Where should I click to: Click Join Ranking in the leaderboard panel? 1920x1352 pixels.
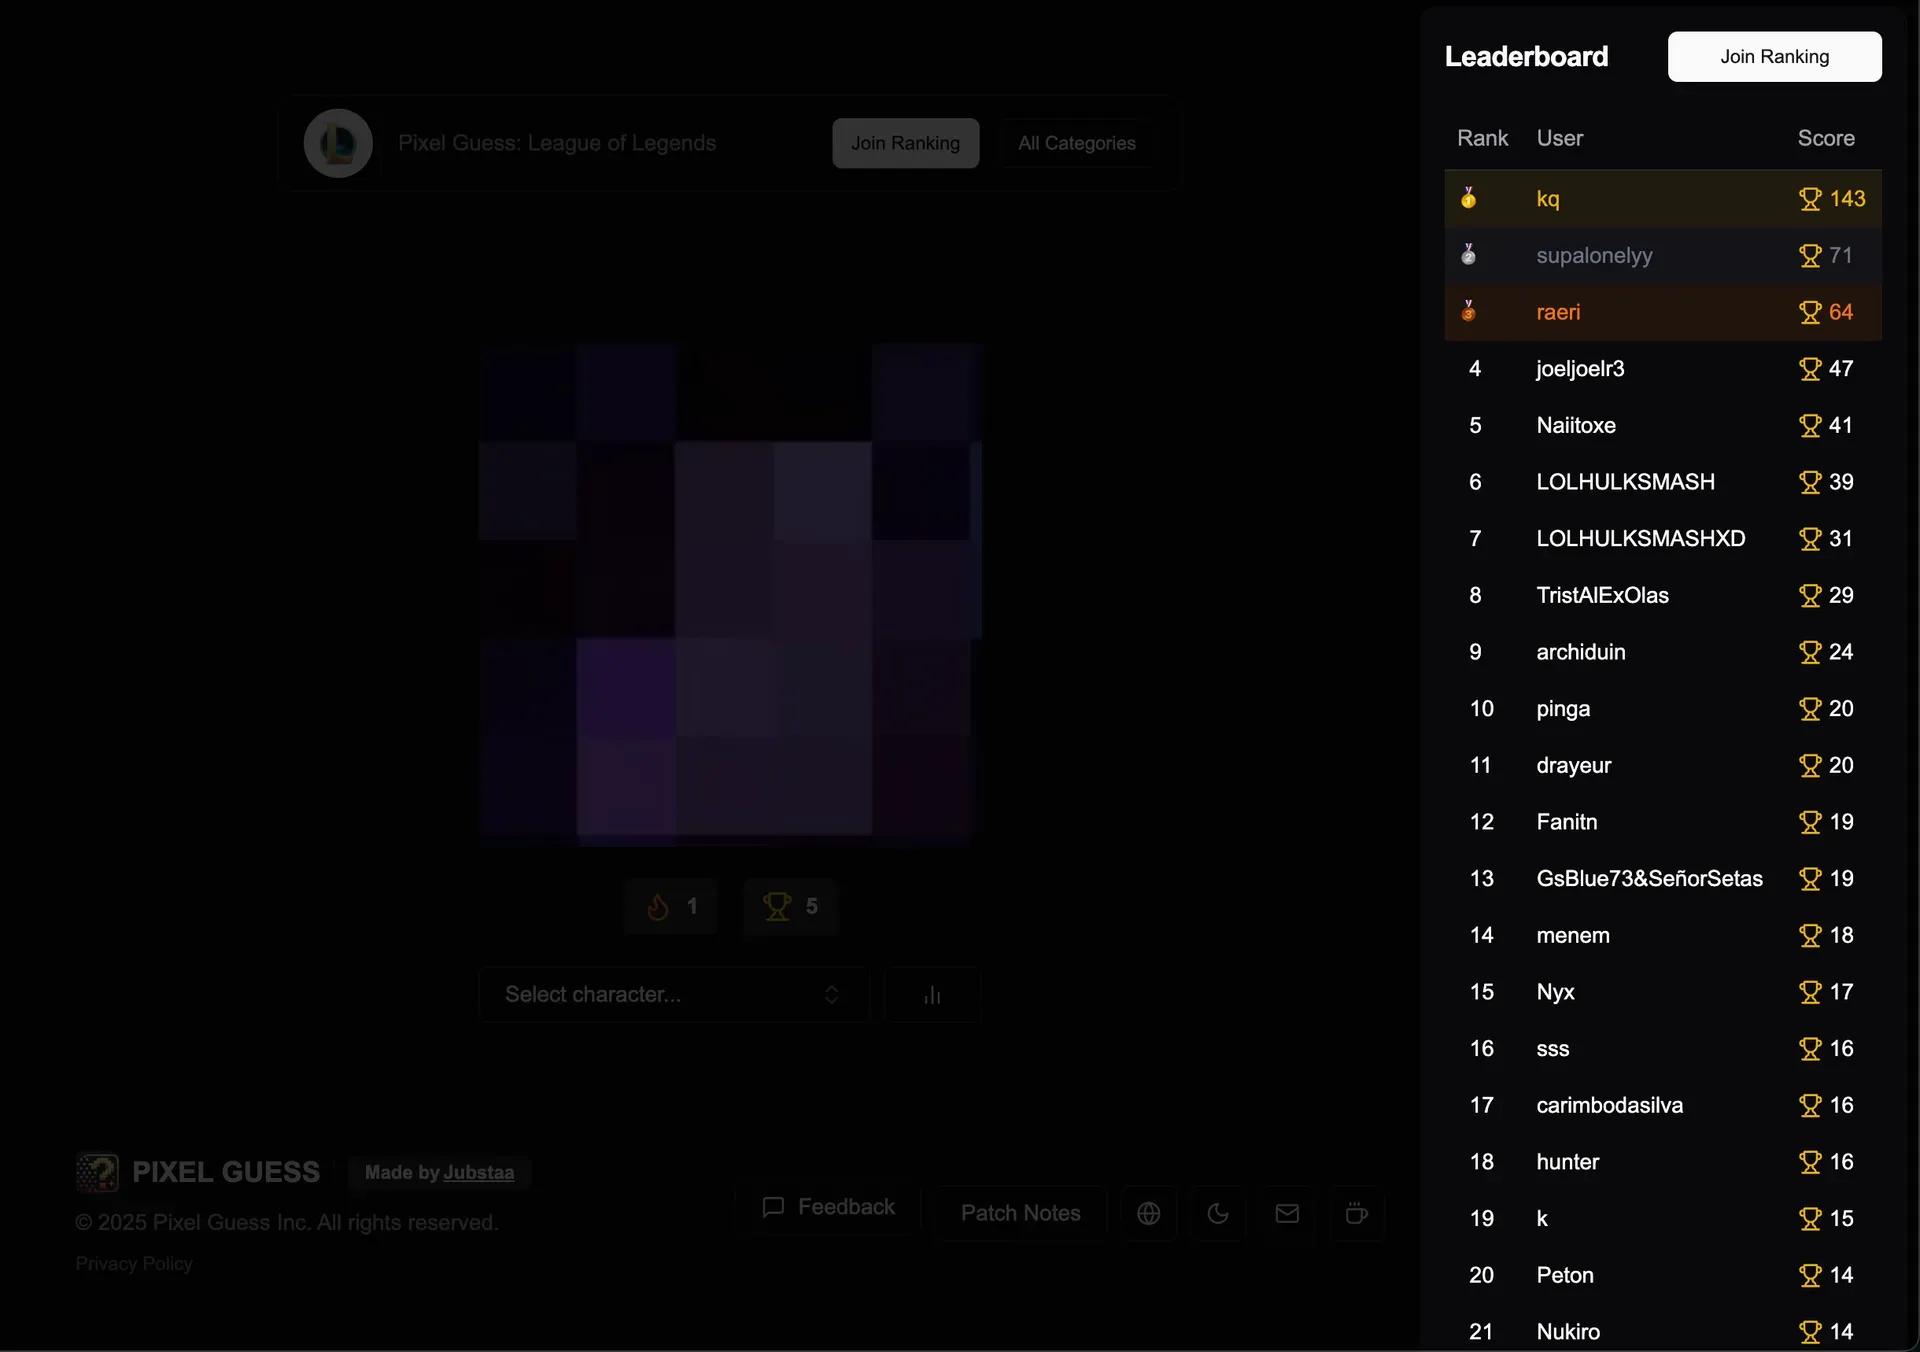pos(1774,57)
